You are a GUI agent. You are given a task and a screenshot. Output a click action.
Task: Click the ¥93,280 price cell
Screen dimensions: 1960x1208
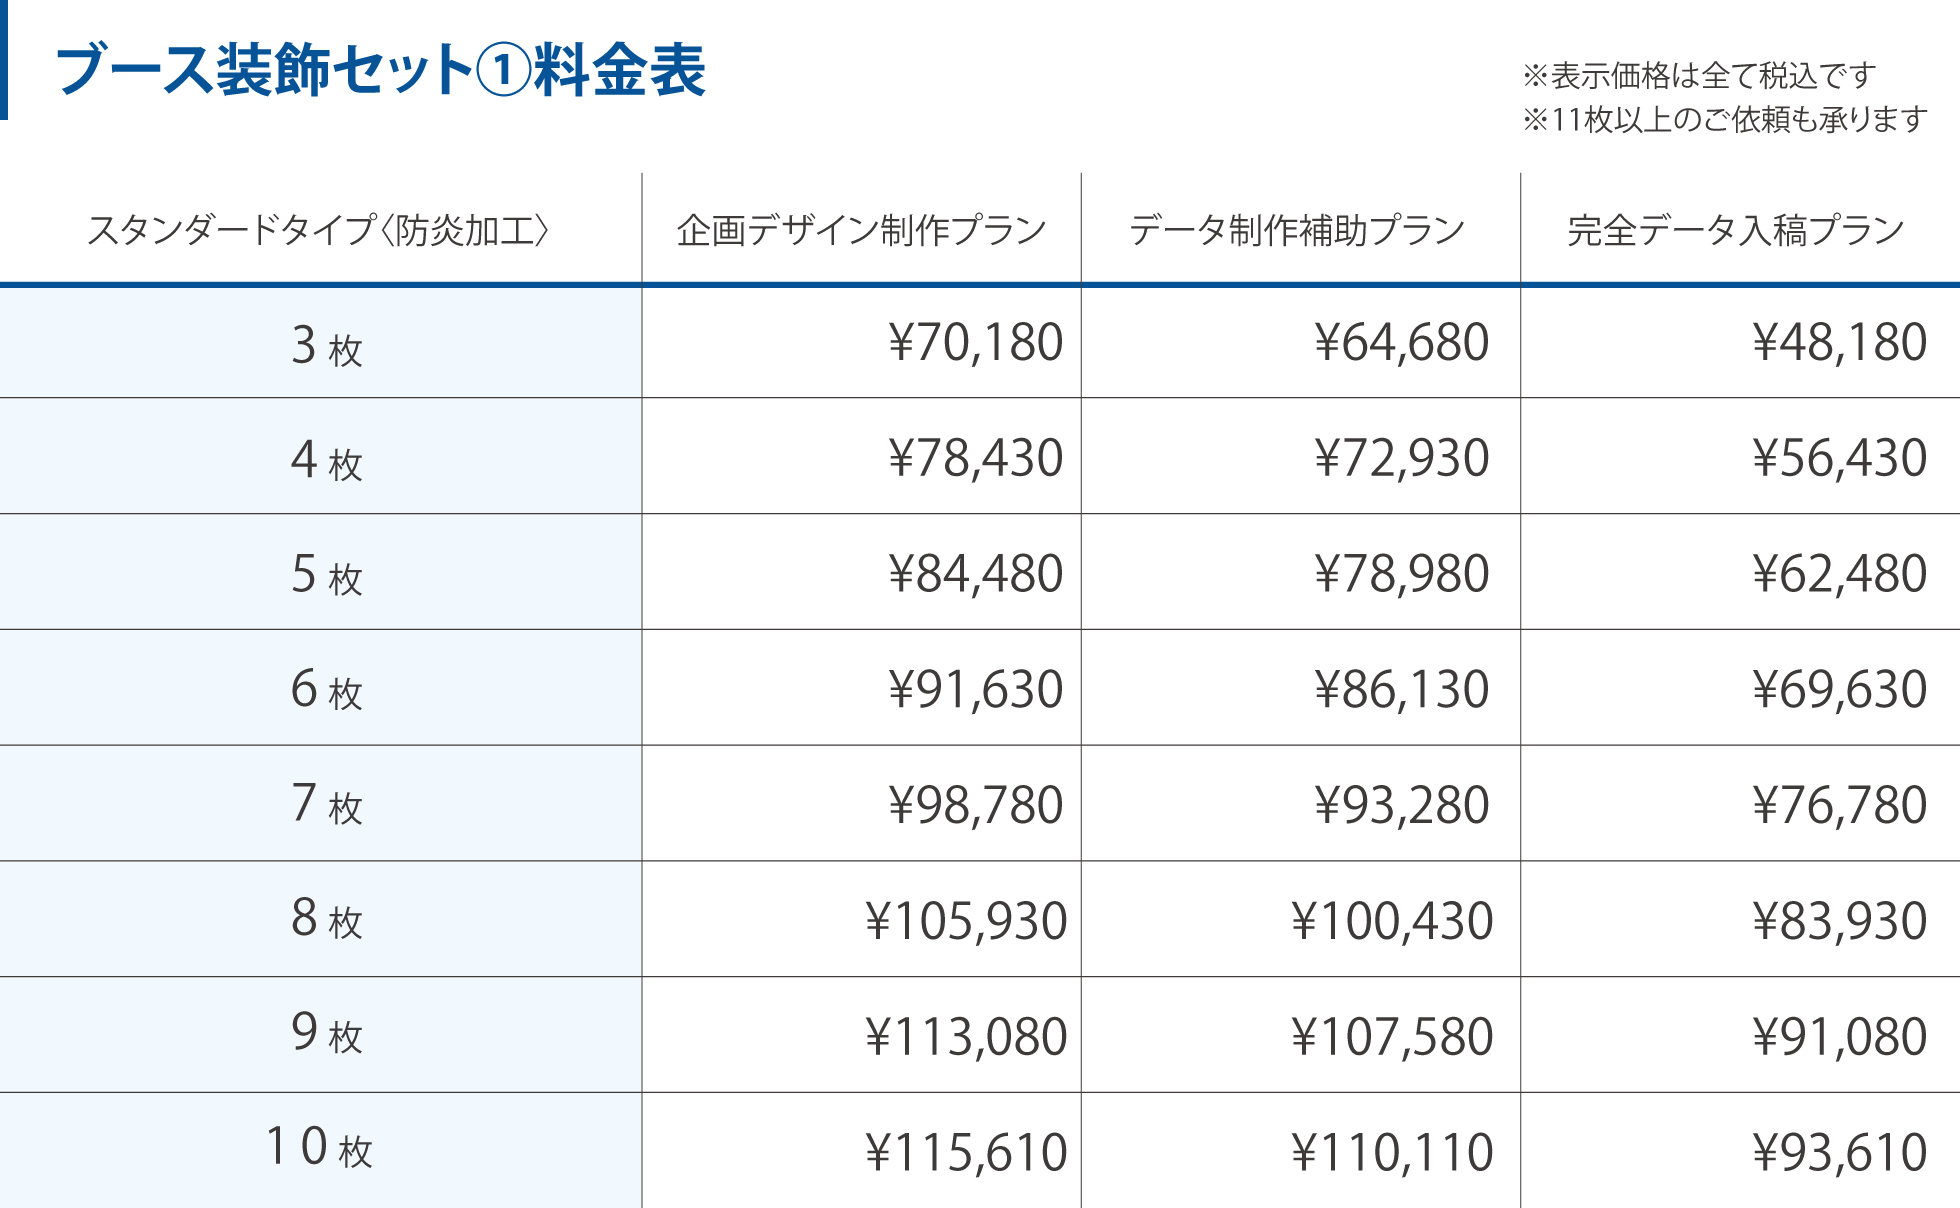click(1401, 806)
